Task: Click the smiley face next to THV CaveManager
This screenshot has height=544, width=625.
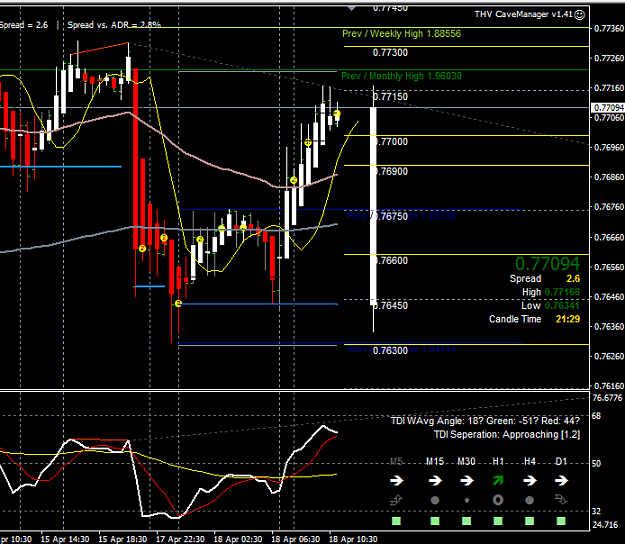Action: pyautogui.click(x=580, y=15)
